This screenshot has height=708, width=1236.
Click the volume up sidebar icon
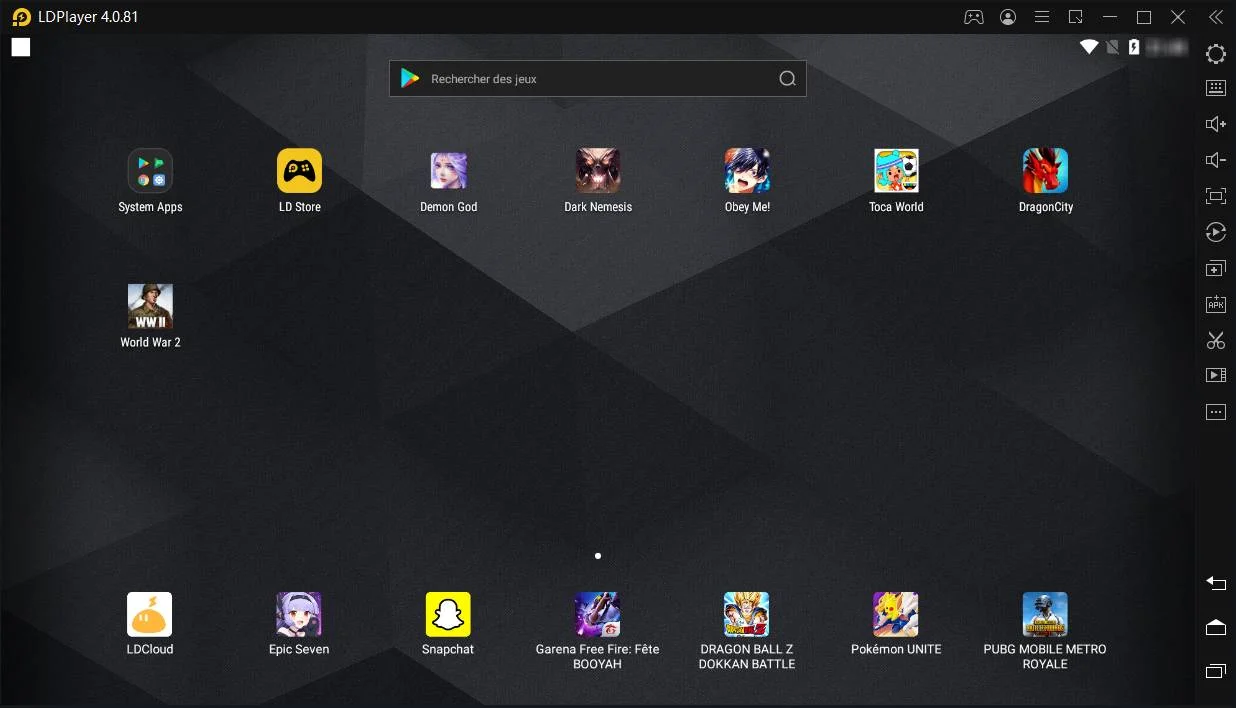click(x=1216, y=124)
